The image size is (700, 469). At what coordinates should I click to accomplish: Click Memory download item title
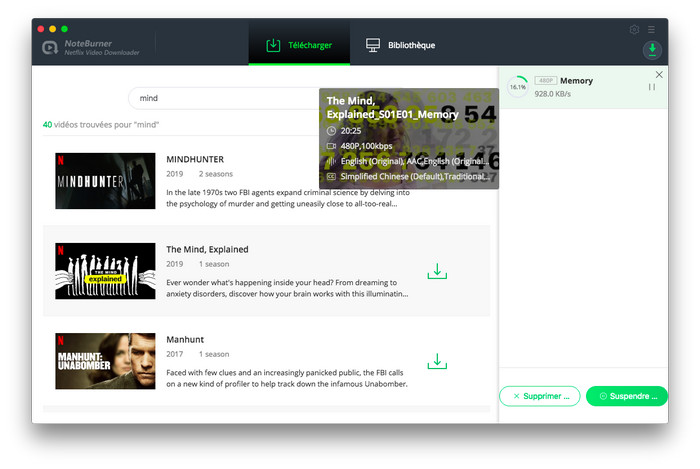pos(576,81)
